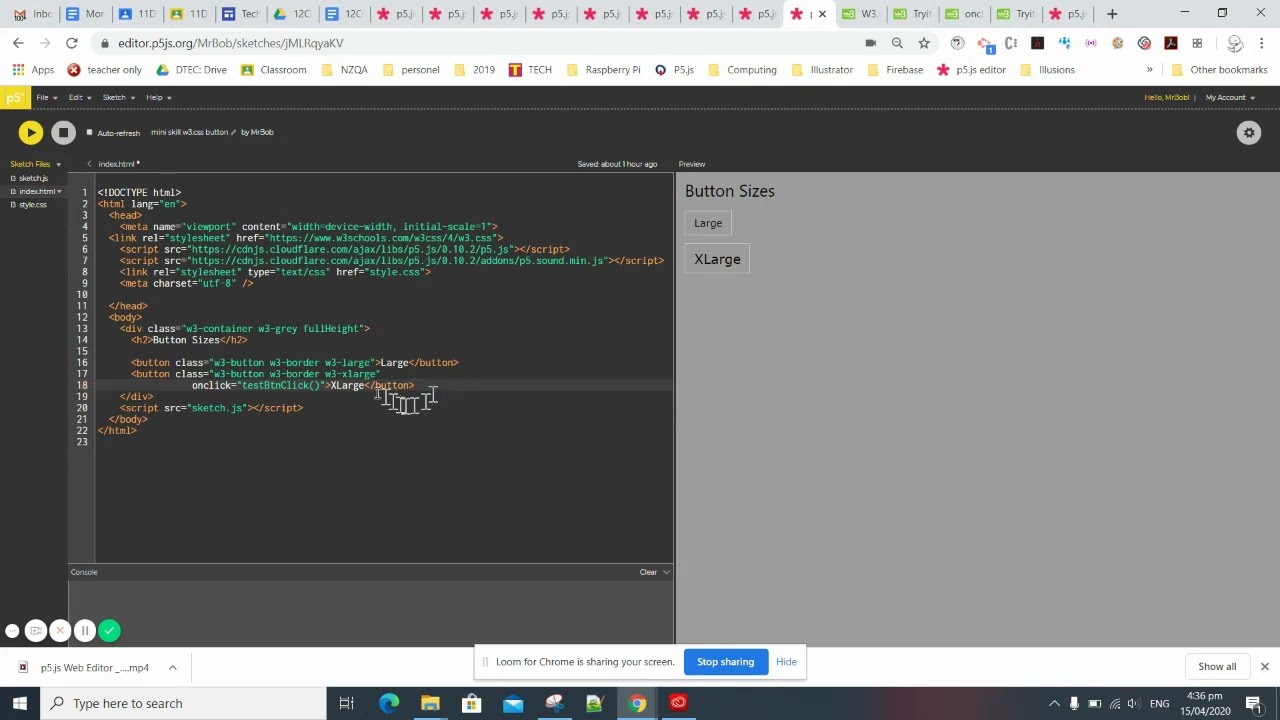Open the Snipping tool on taskbar
The height and width of the screenshot is (720, 1280).
tap(554, 703)
